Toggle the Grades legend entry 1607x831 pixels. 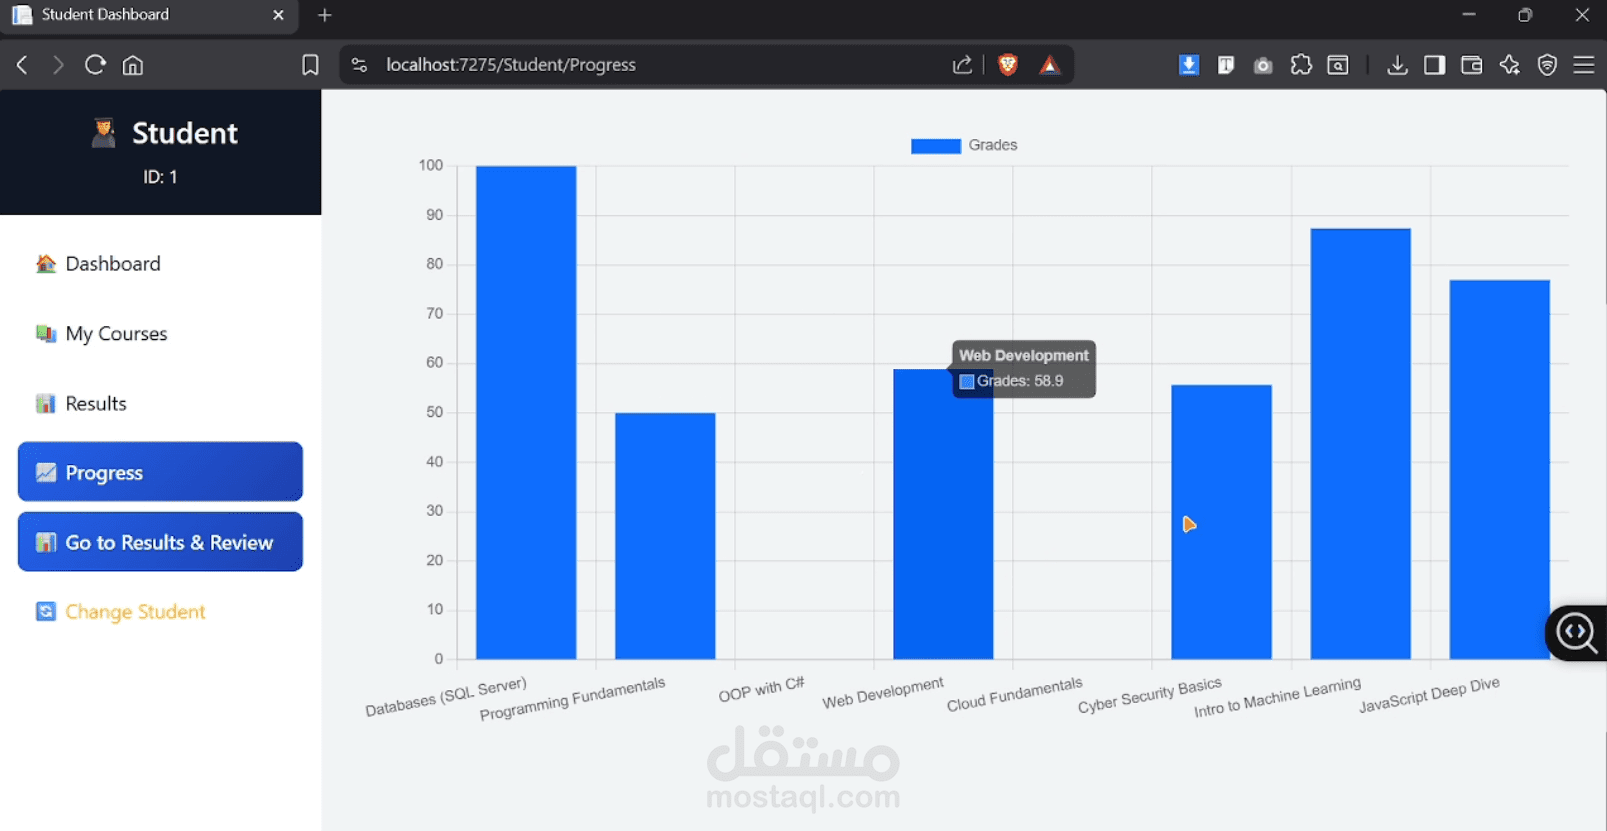point(964,145)
